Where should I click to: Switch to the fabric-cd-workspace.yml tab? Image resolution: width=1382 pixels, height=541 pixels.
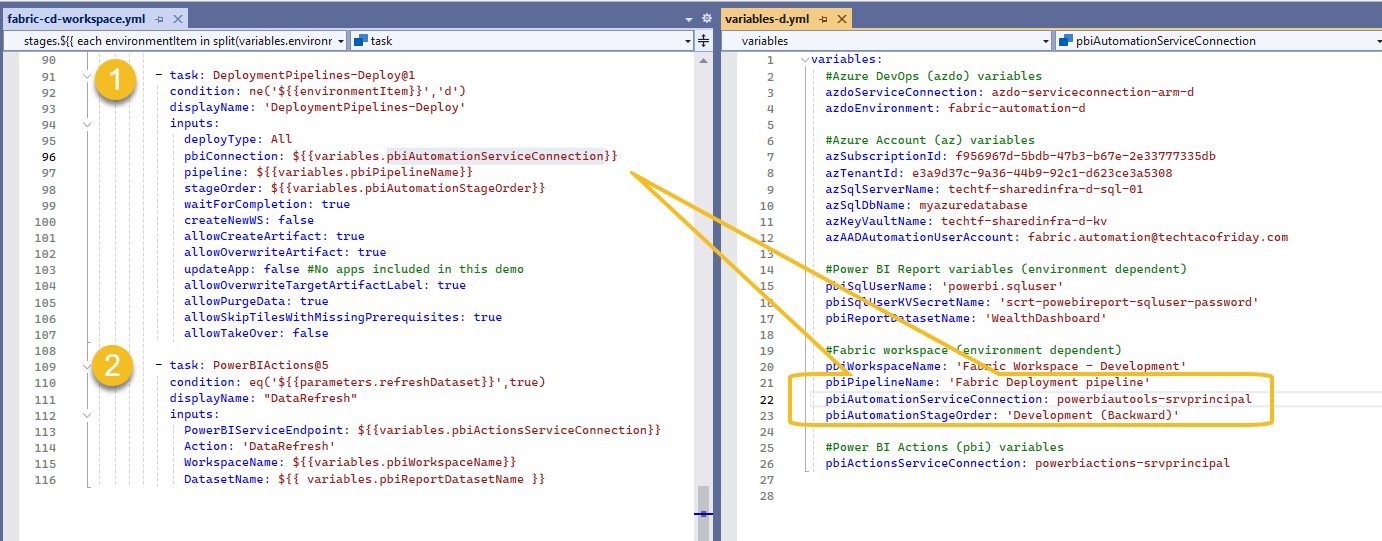pyautogui.click(x=75, y=19)
